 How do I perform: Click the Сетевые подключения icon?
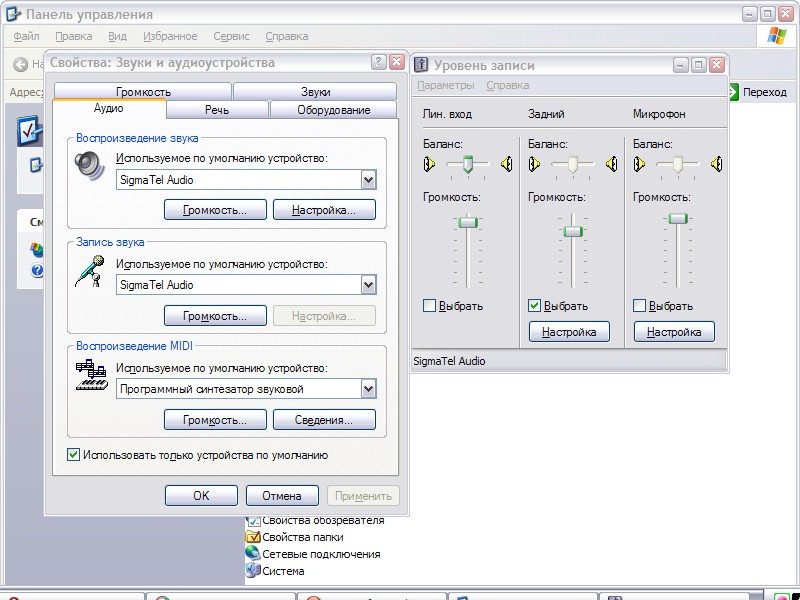pyautogui.click(x=252, y=554)
